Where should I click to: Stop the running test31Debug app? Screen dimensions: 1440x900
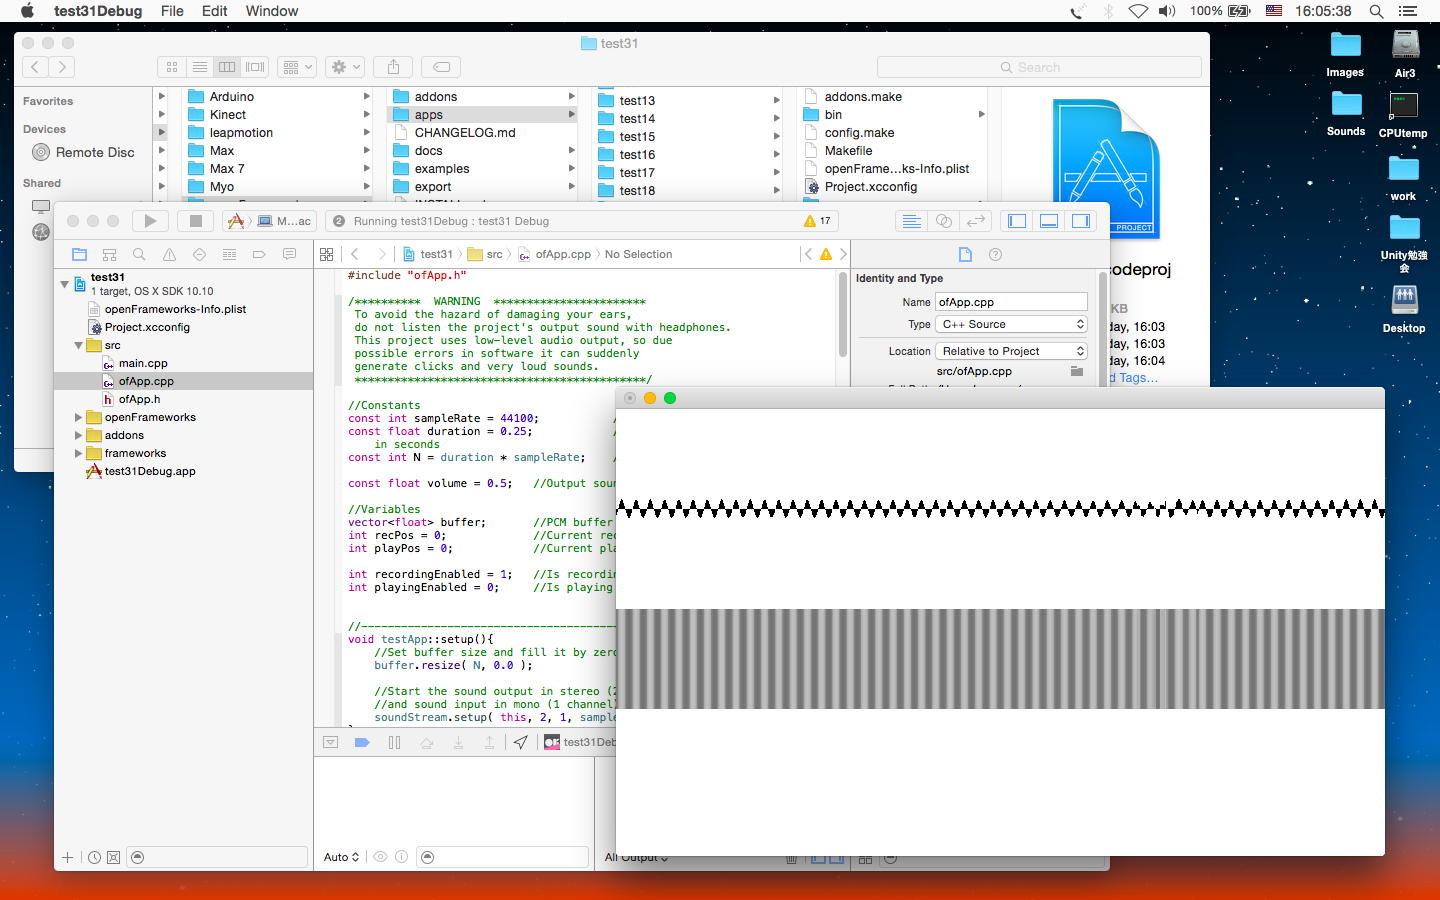click(x=196, y=221)
